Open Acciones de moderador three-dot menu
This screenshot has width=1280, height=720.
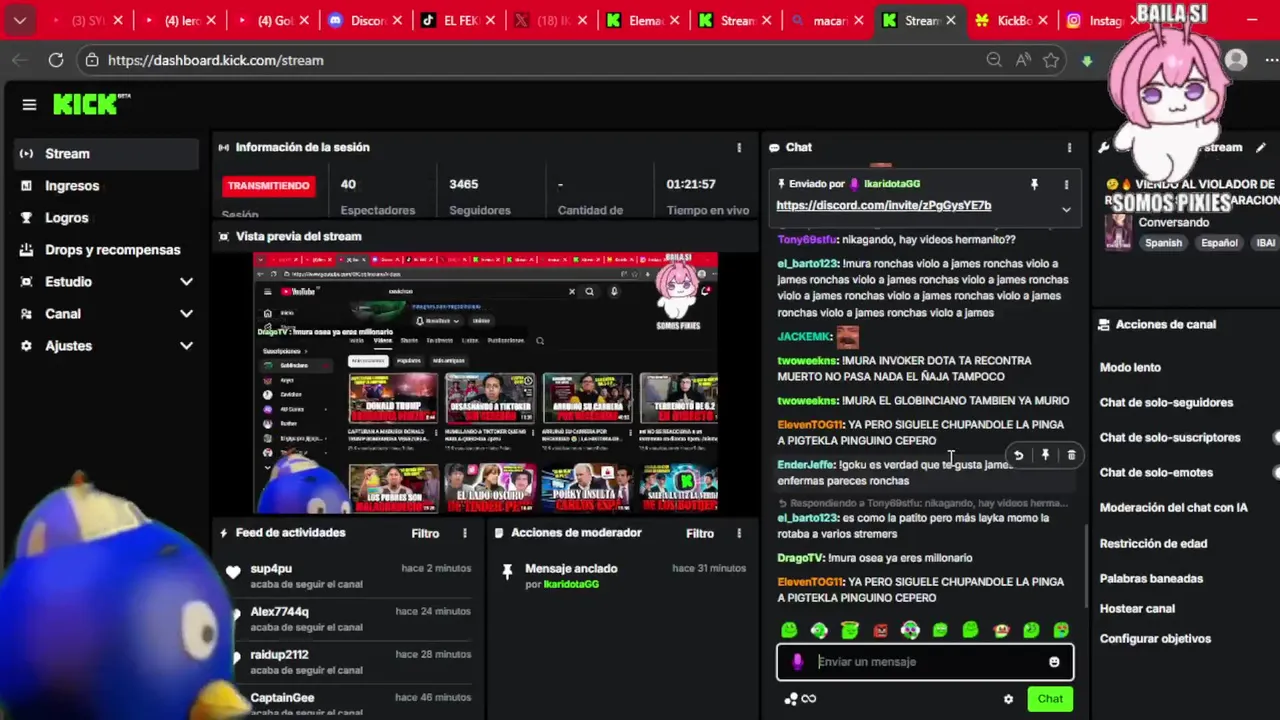739,533
